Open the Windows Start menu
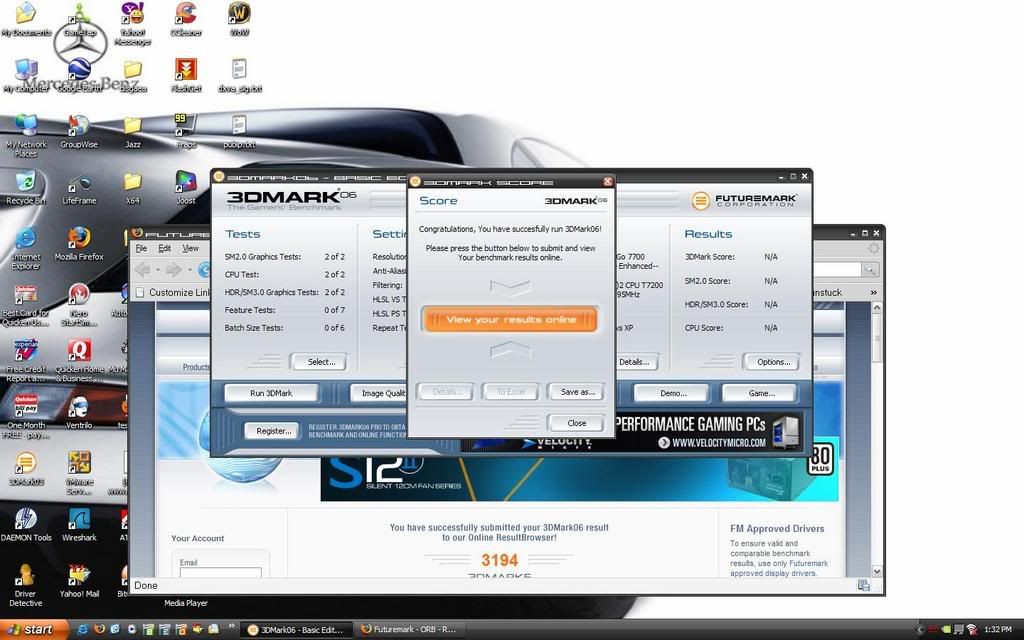This screenshot has width=1024, height=640. point(34,630)
